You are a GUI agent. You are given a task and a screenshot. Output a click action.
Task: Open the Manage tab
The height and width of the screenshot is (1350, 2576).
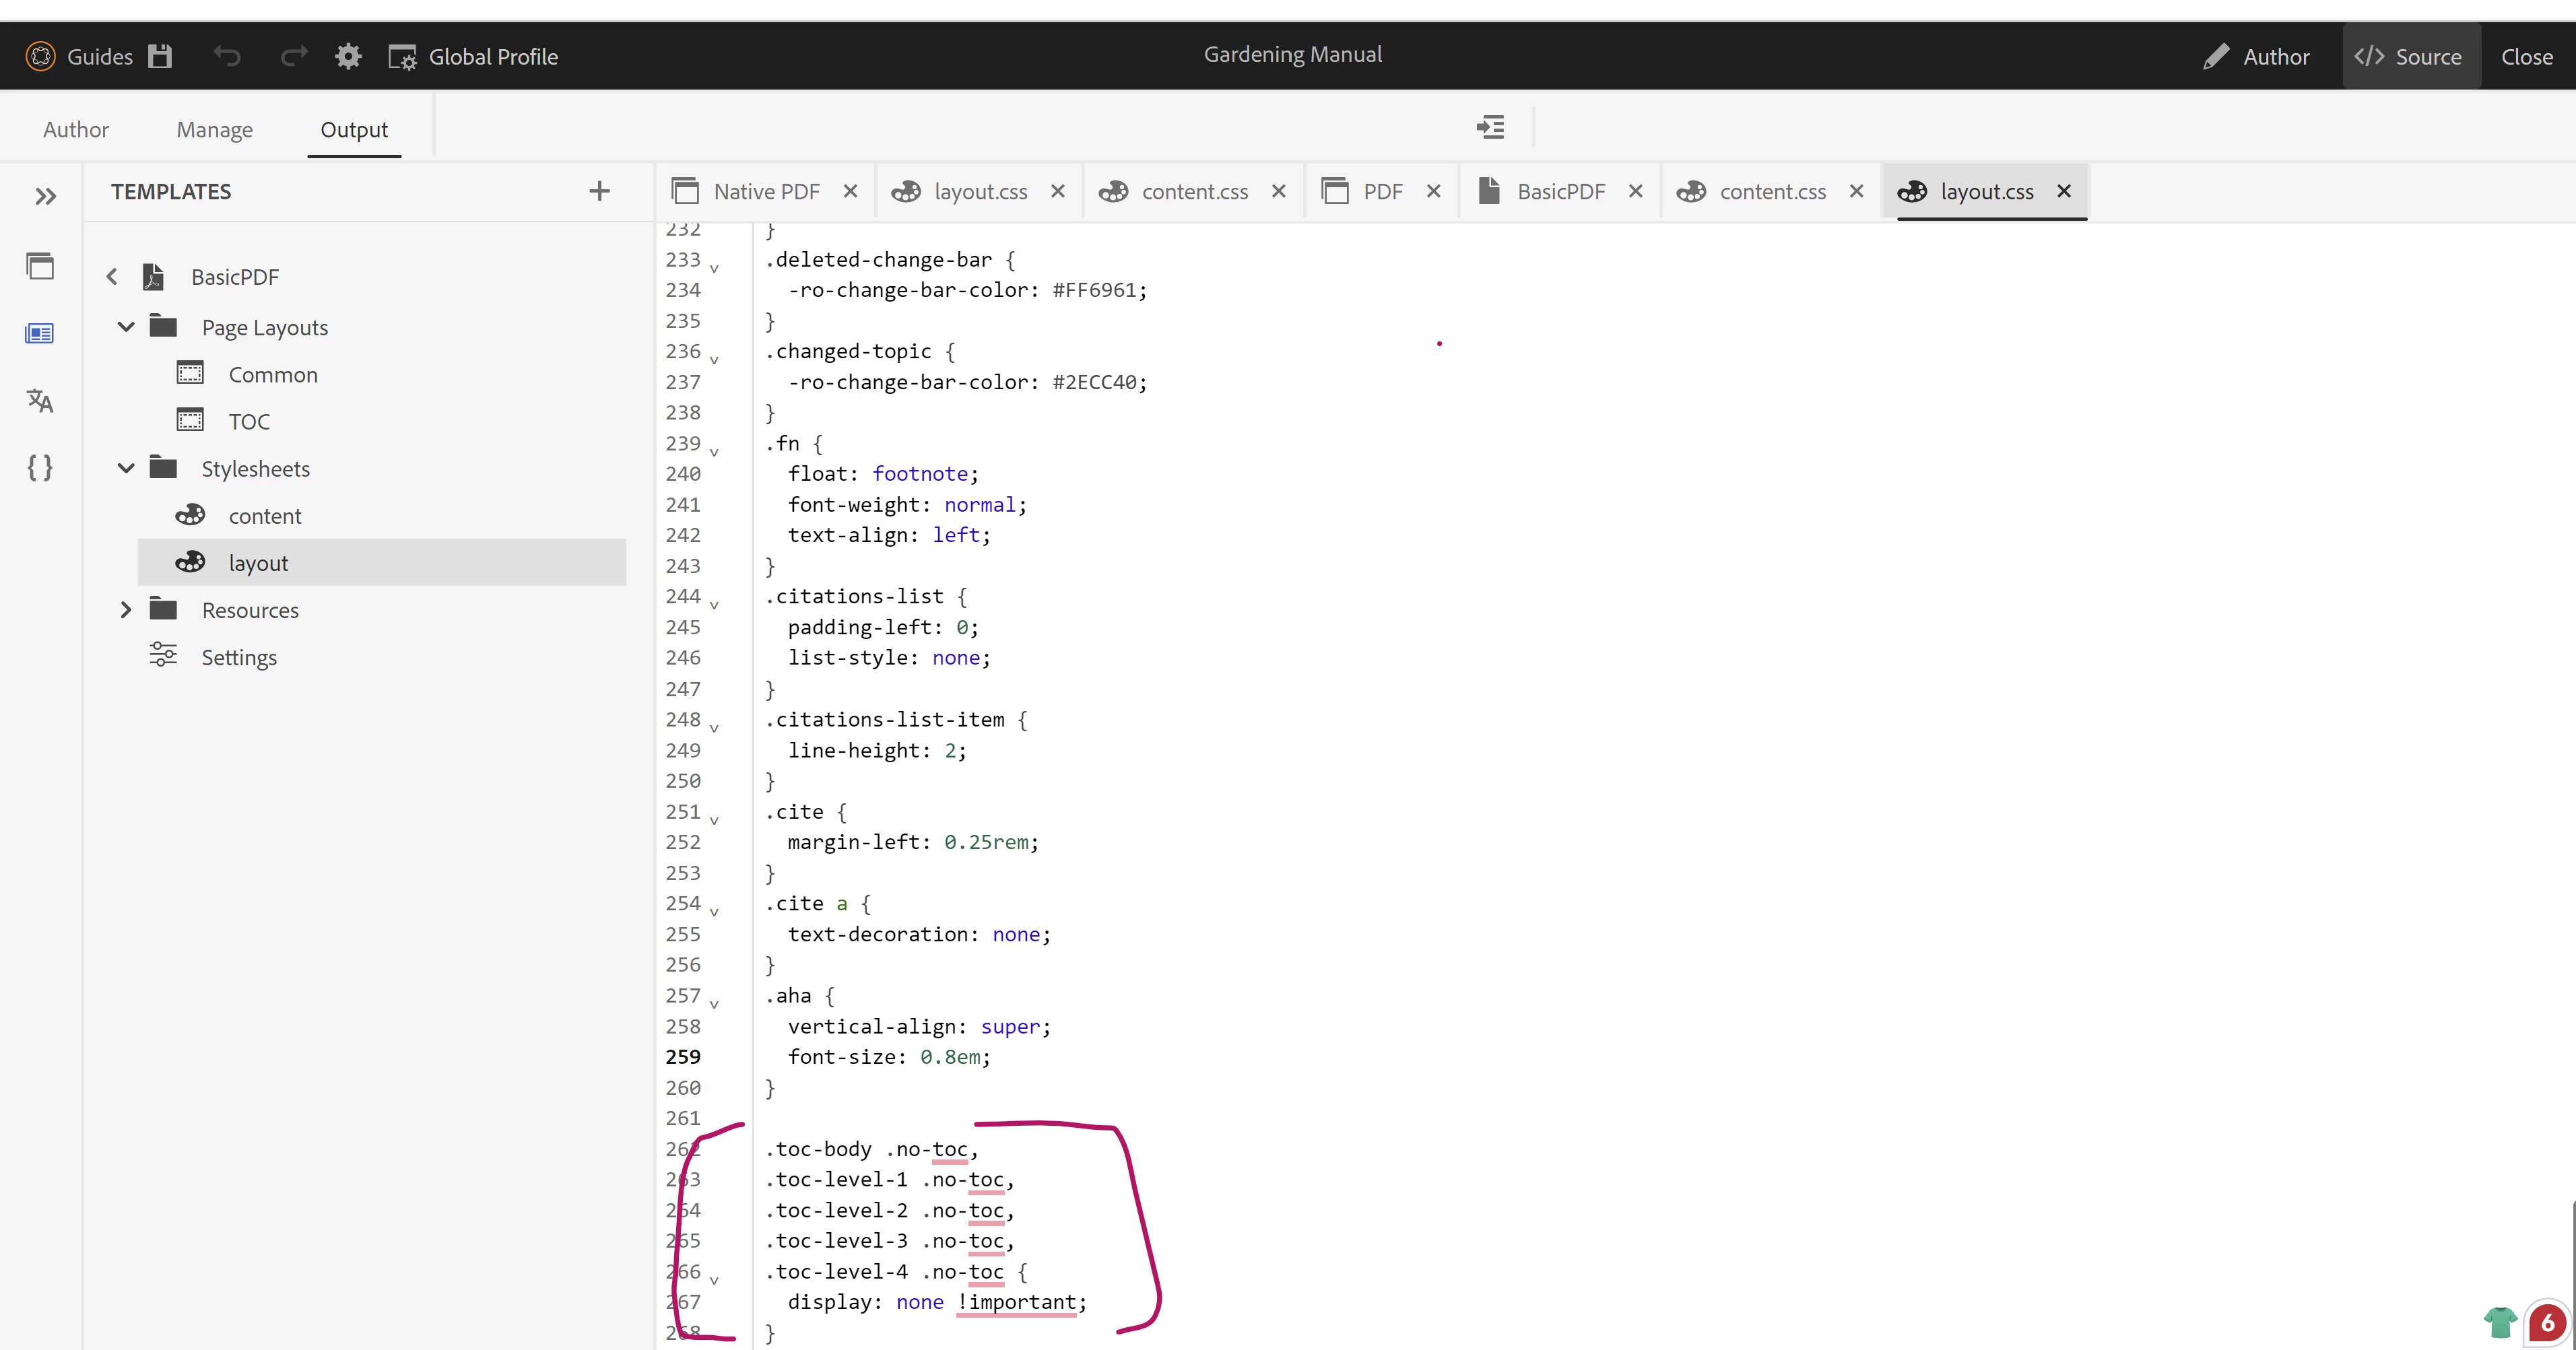[214, 129]
